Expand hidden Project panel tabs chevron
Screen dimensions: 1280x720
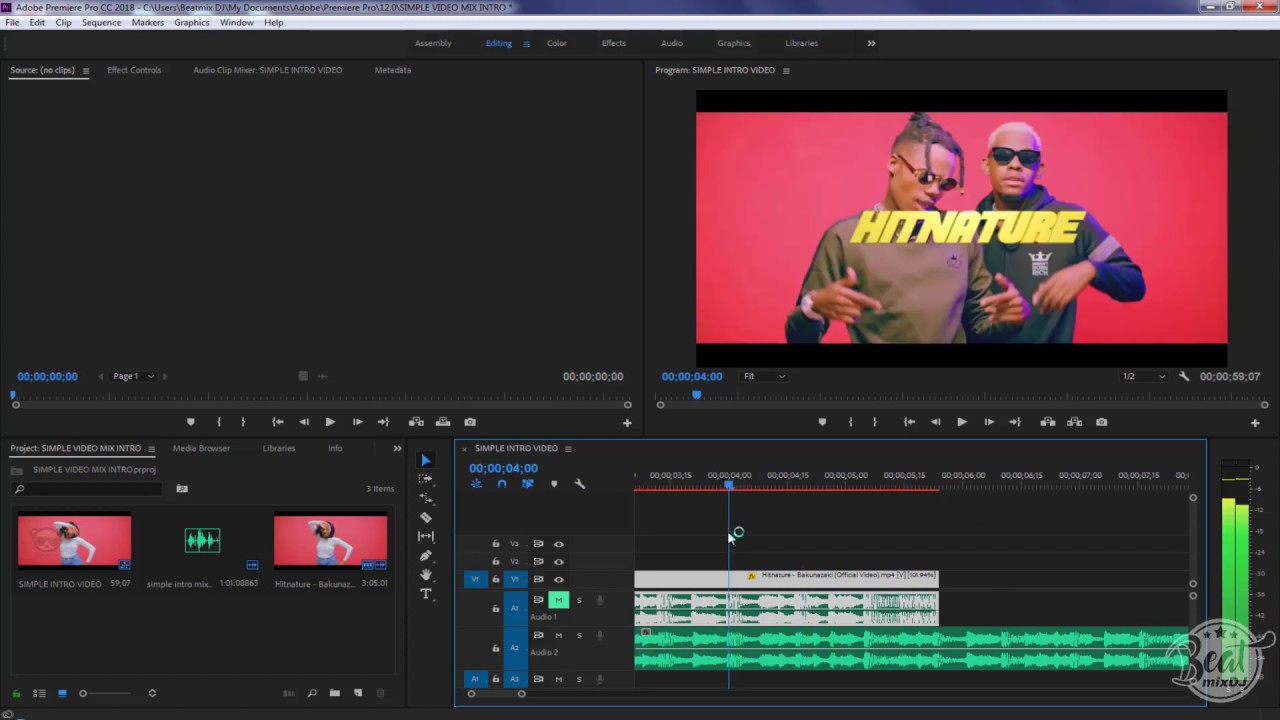(397, 448)
